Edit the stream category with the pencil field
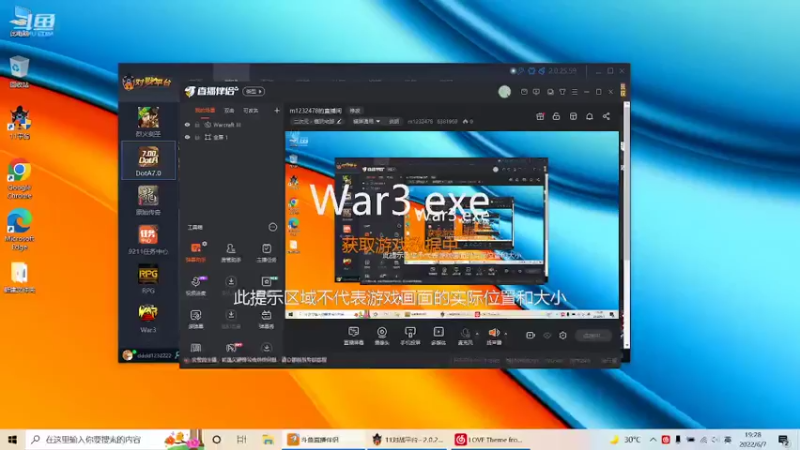This screenshot has width=800, height=450. (317, 121)
